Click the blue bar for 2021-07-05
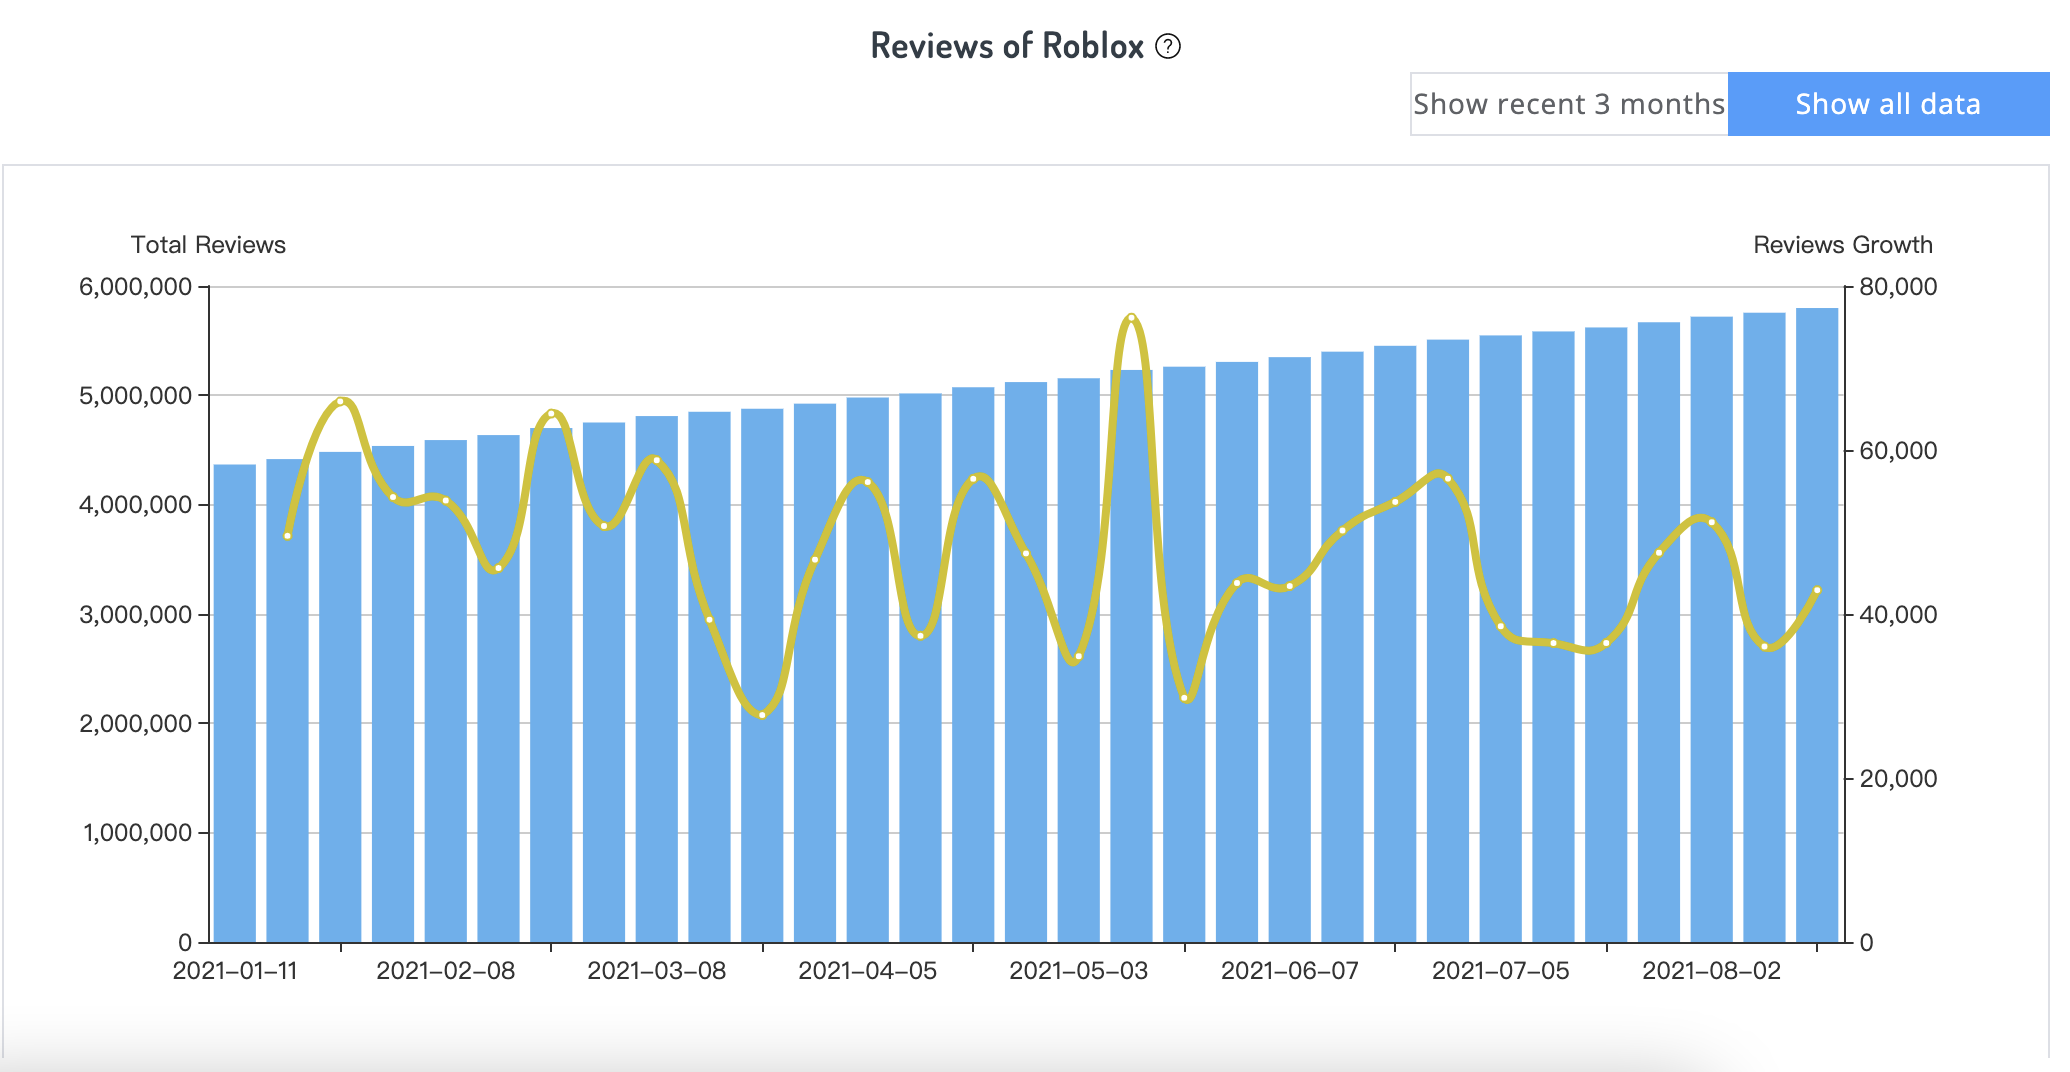Screen dimensions: 2070x1072 [1501, 700]
